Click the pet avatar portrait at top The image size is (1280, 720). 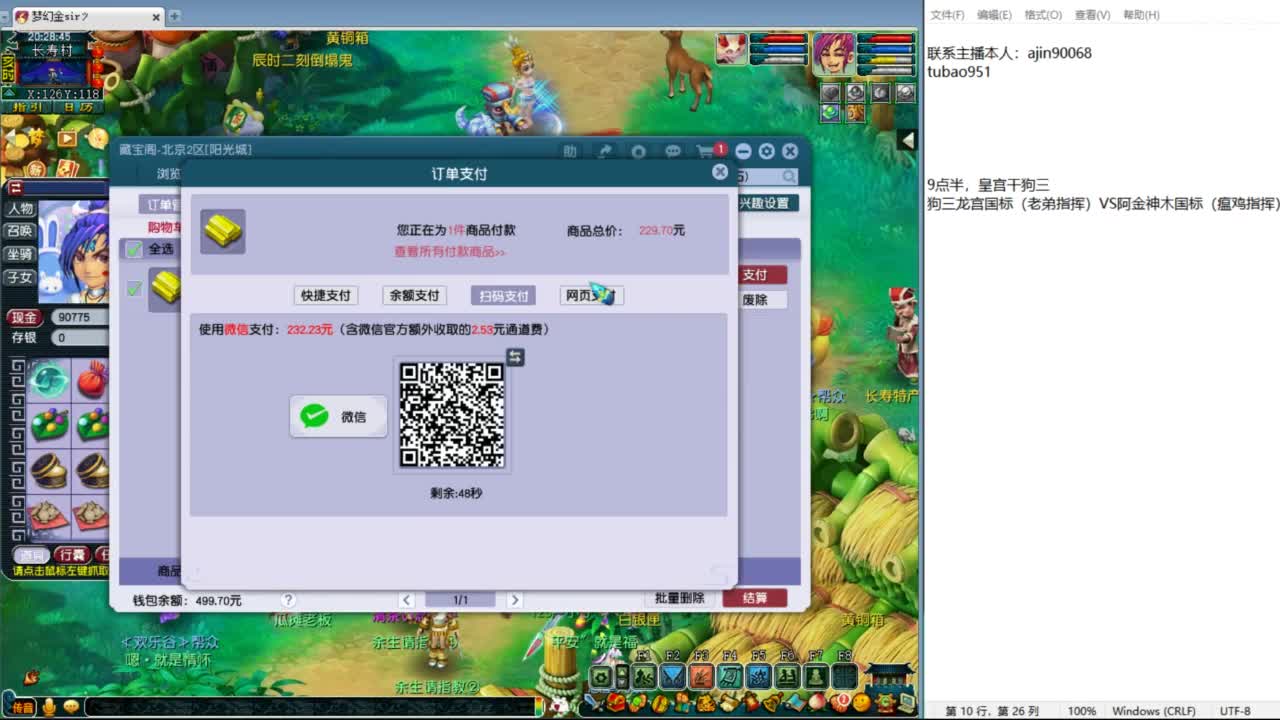(731, 48)
